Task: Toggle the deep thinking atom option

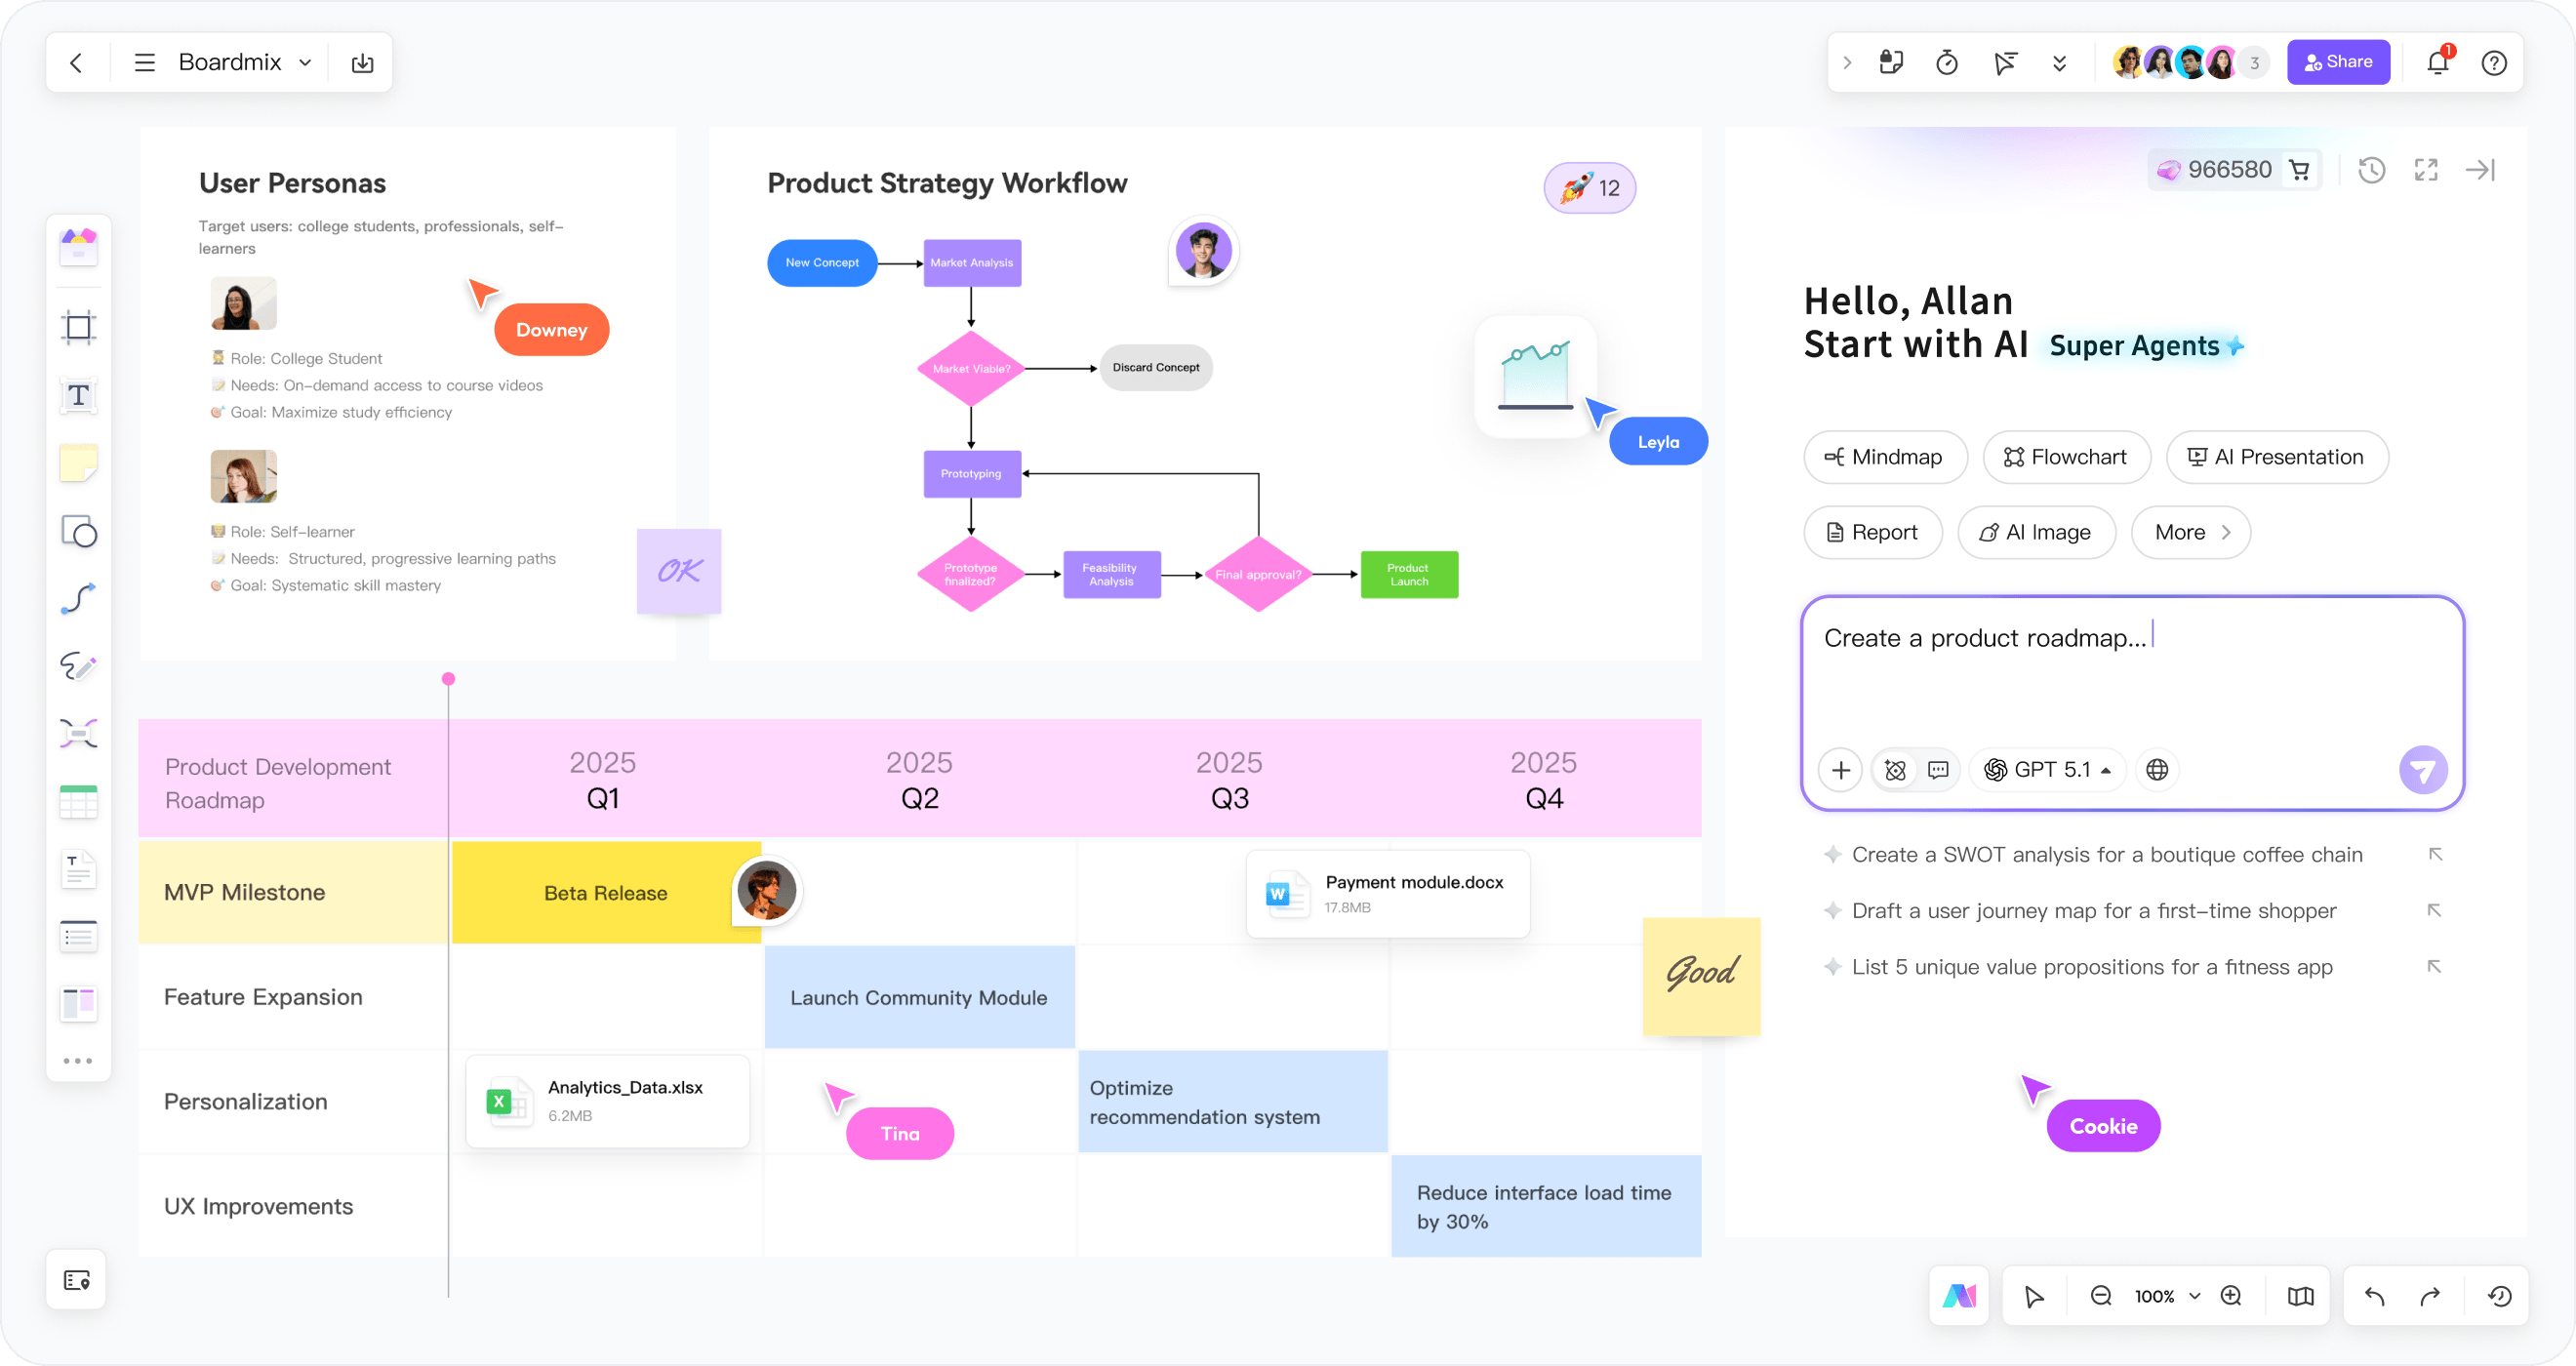Action: 1894,770
